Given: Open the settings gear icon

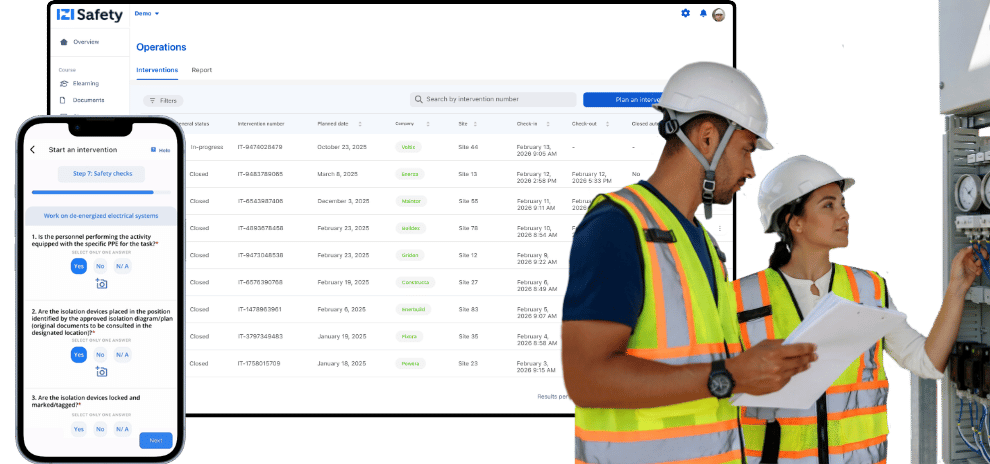Looking at the screenshot, I should 685,13.
